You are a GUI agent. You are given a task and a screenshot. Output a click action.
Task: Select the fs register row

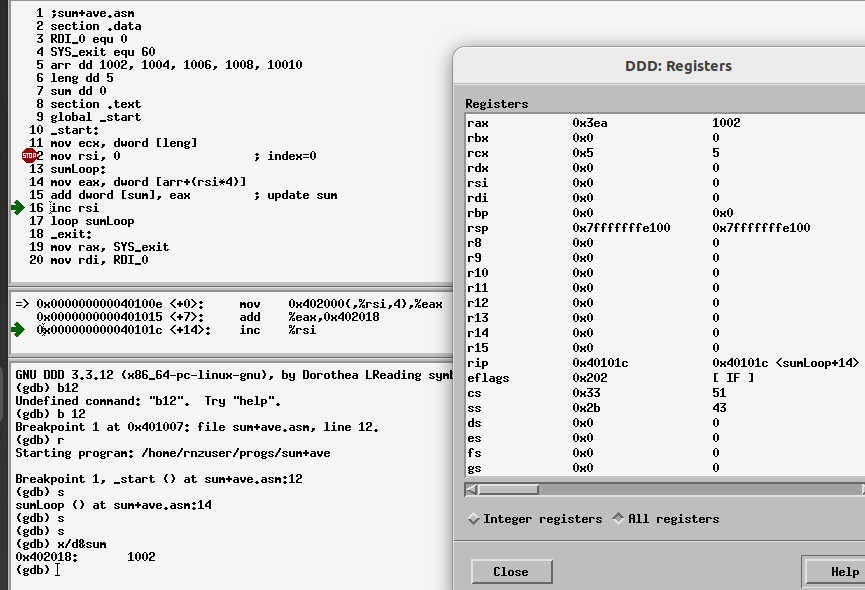point(665,453)
